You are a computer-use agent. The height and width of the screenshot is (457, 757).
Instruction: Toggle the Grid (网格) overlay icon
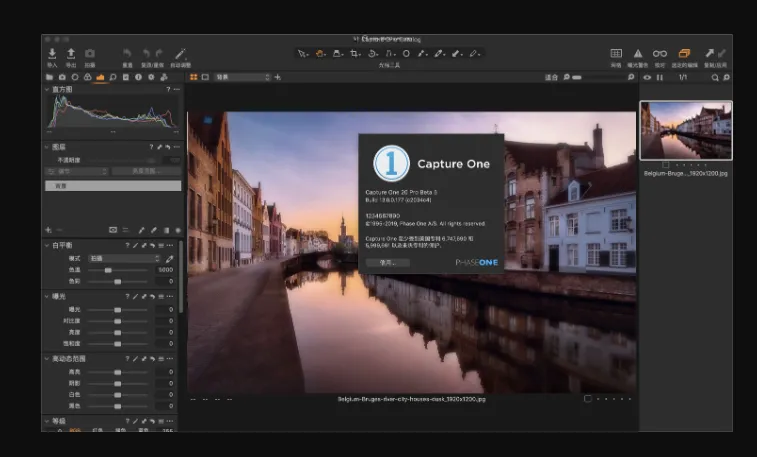coord(616,54)
